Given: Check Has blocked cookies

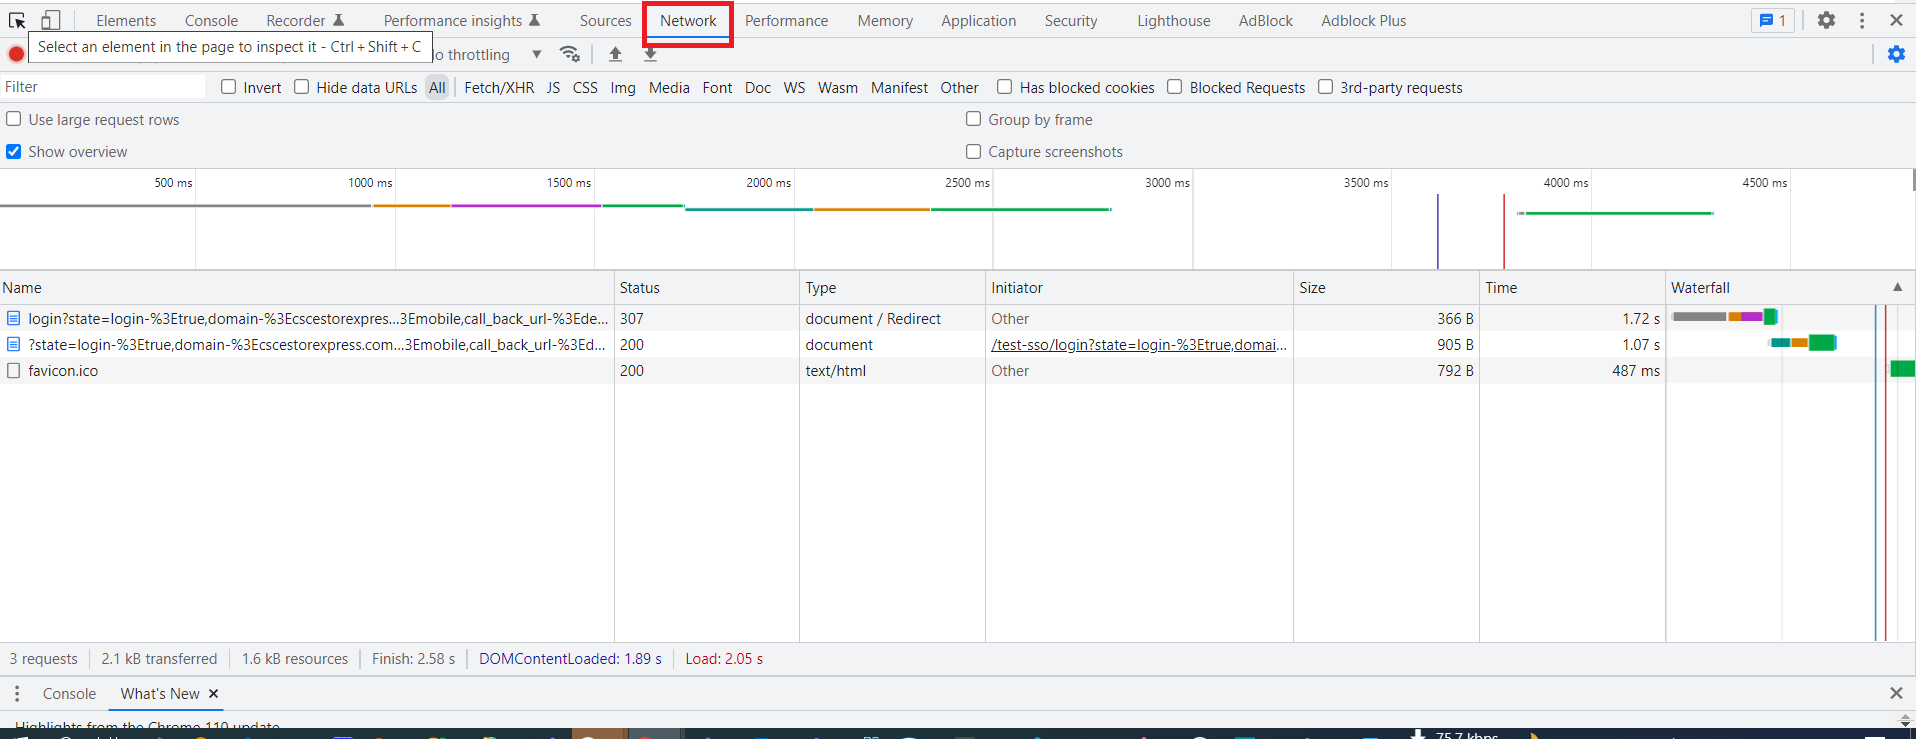Looking at the screenshot, I should tap(1005, 87).
